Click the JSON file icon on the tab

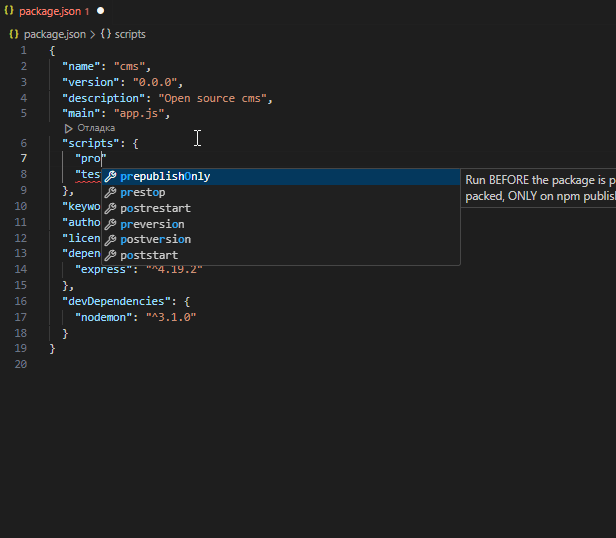tap(9, 11)
